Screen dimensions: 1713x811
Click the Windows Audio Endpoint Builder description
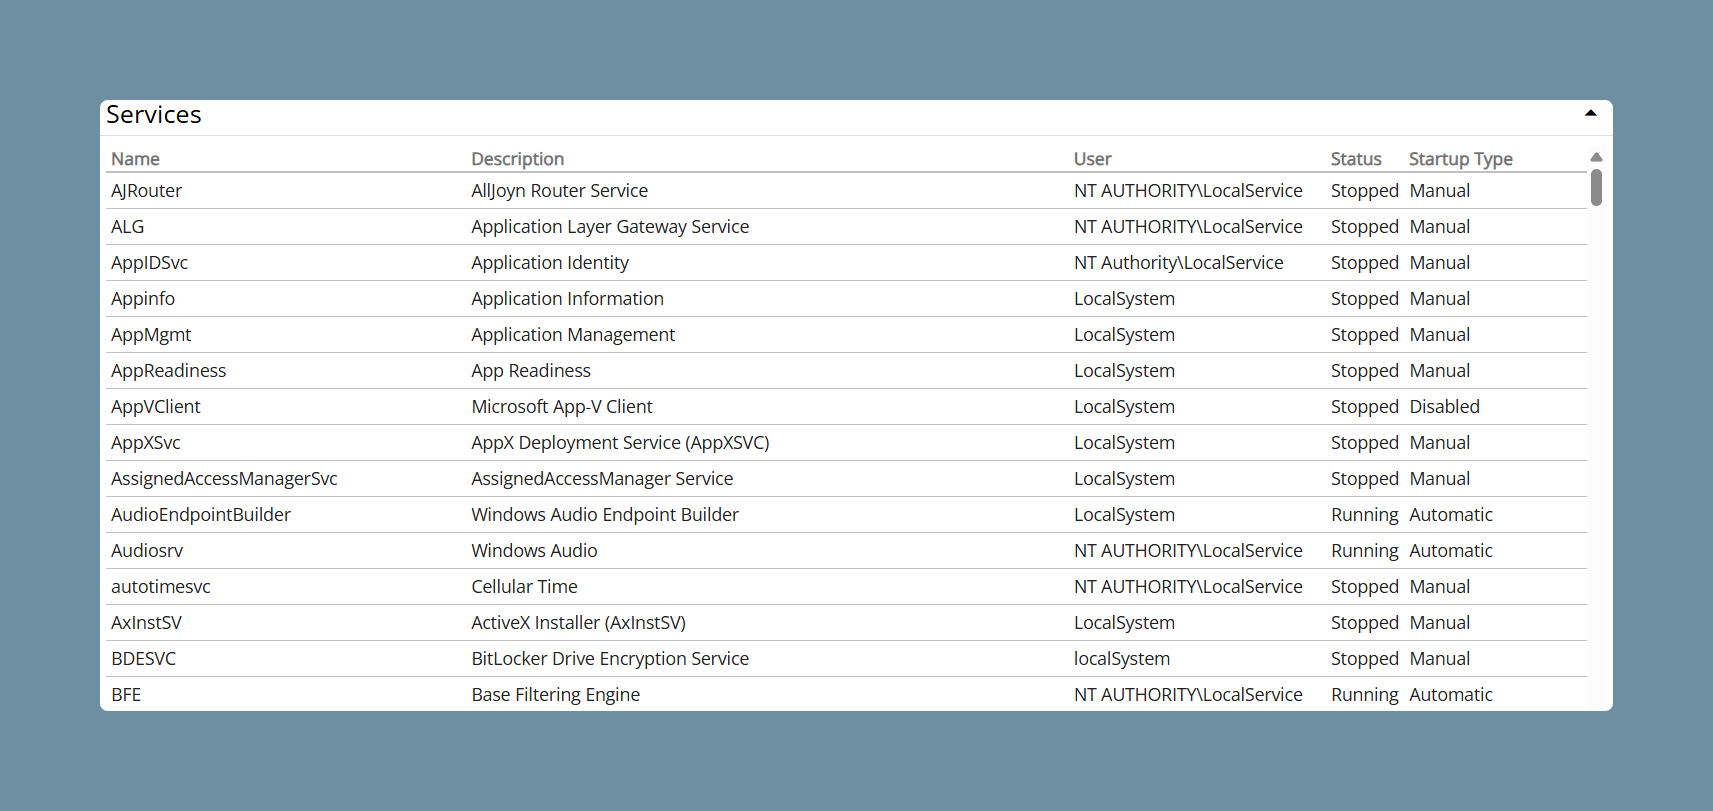click(605, 515)
